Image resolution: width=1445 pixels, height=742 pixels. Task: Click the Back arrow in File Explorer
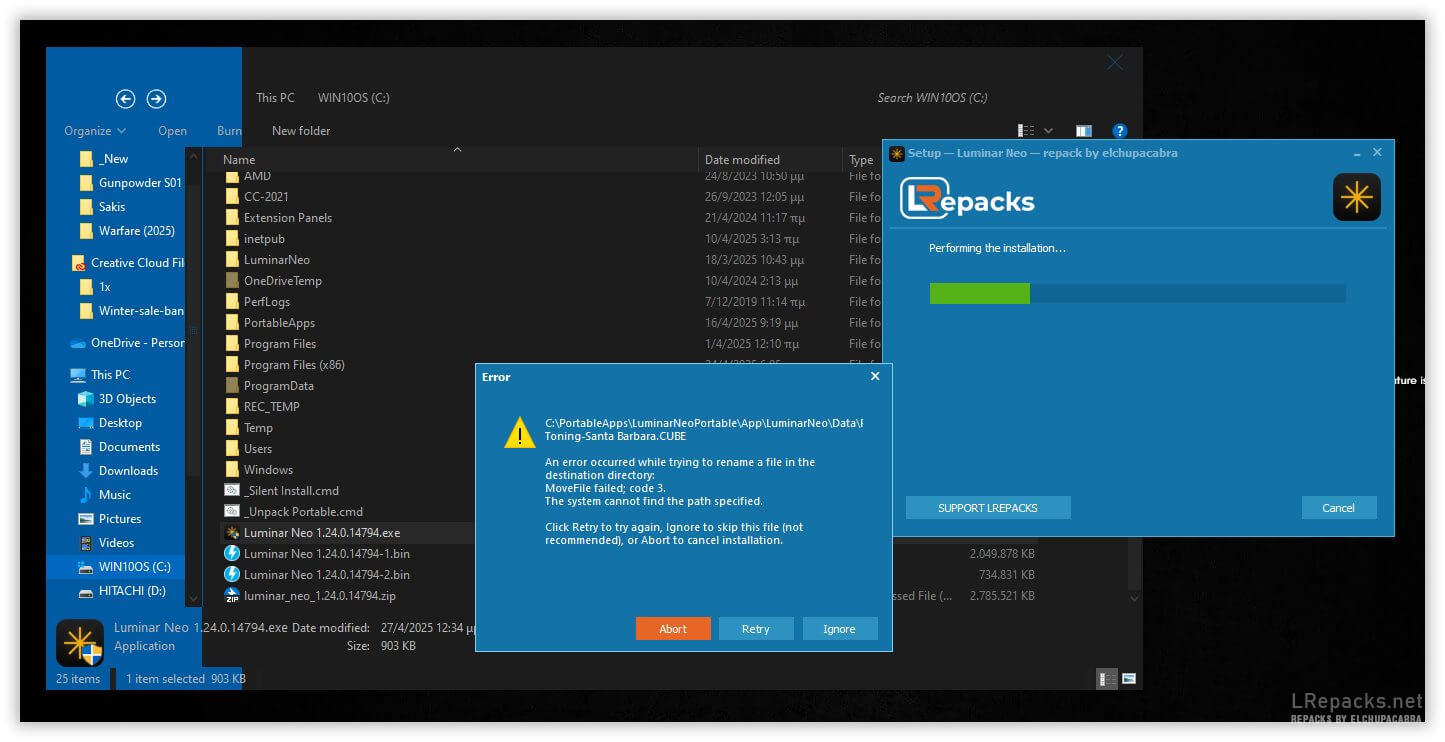click(125, 98)
